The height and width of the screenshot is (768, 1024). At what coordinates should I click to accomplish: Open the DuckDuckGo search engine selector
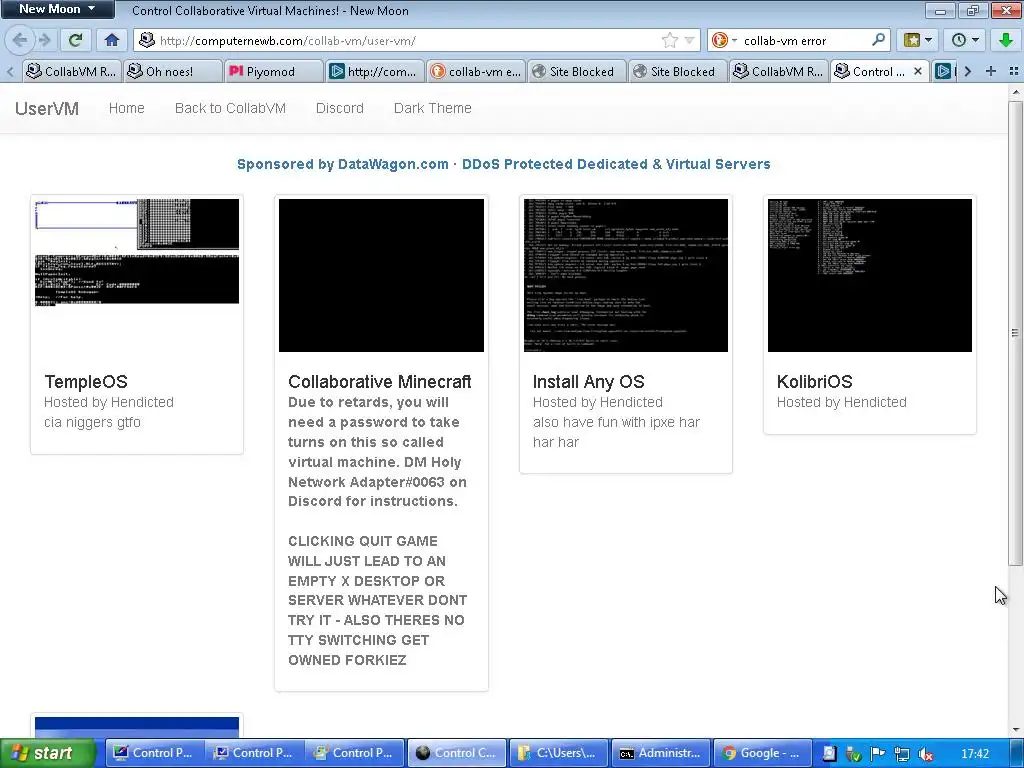point(724,40)
